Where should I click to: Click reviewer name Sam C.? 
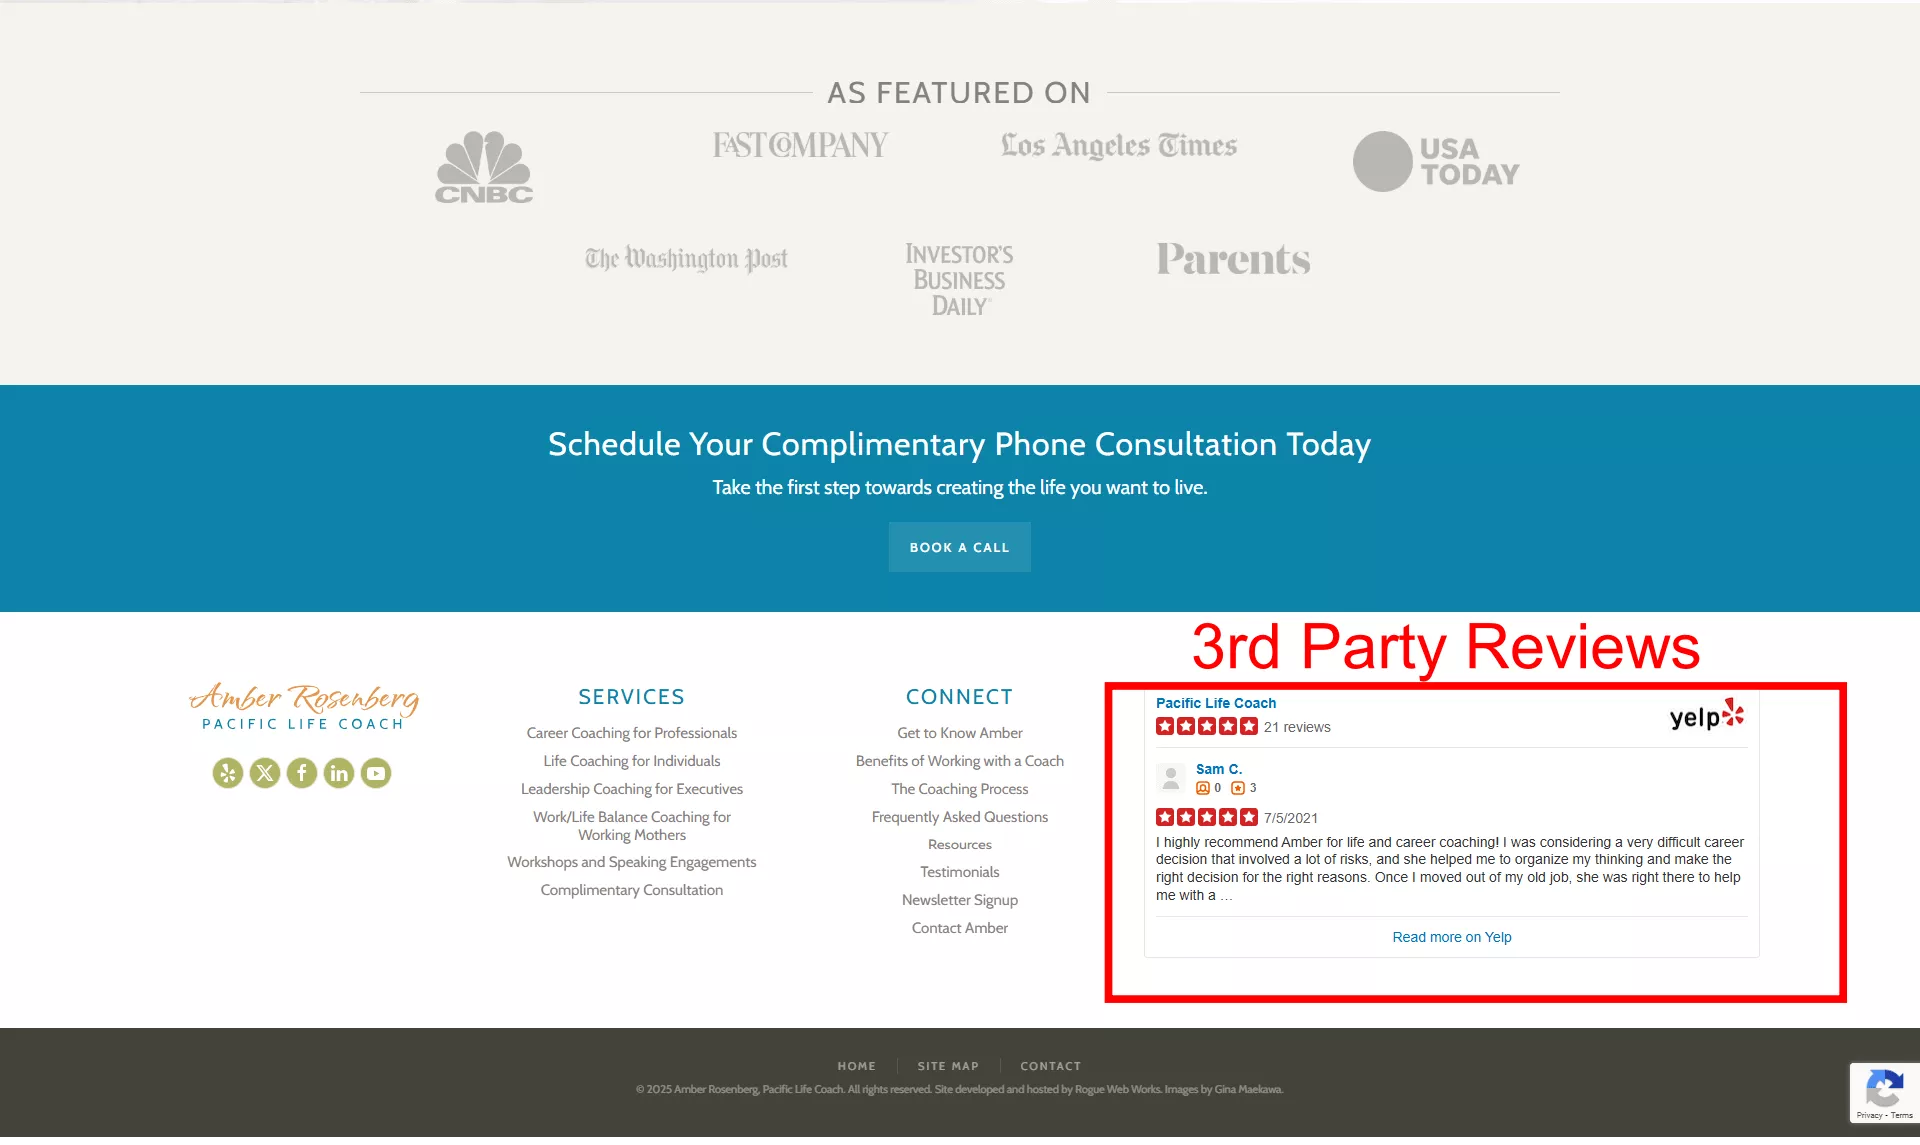click(1219, 769)
